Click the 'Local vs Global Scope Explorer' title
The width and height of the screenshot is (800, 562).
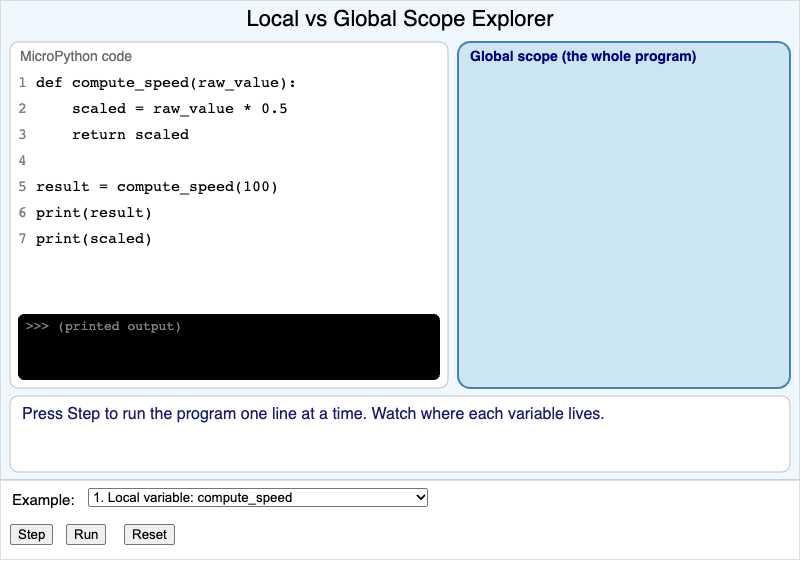tap(400, 19)
